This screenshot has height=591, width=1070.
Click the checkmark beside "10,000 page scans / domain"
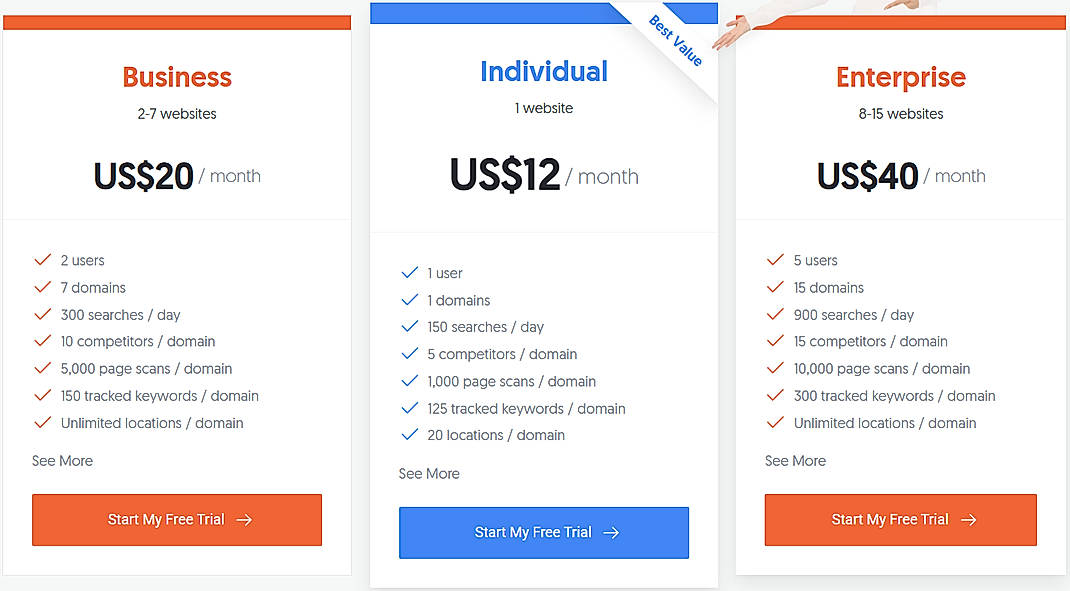tap(776, 368)
